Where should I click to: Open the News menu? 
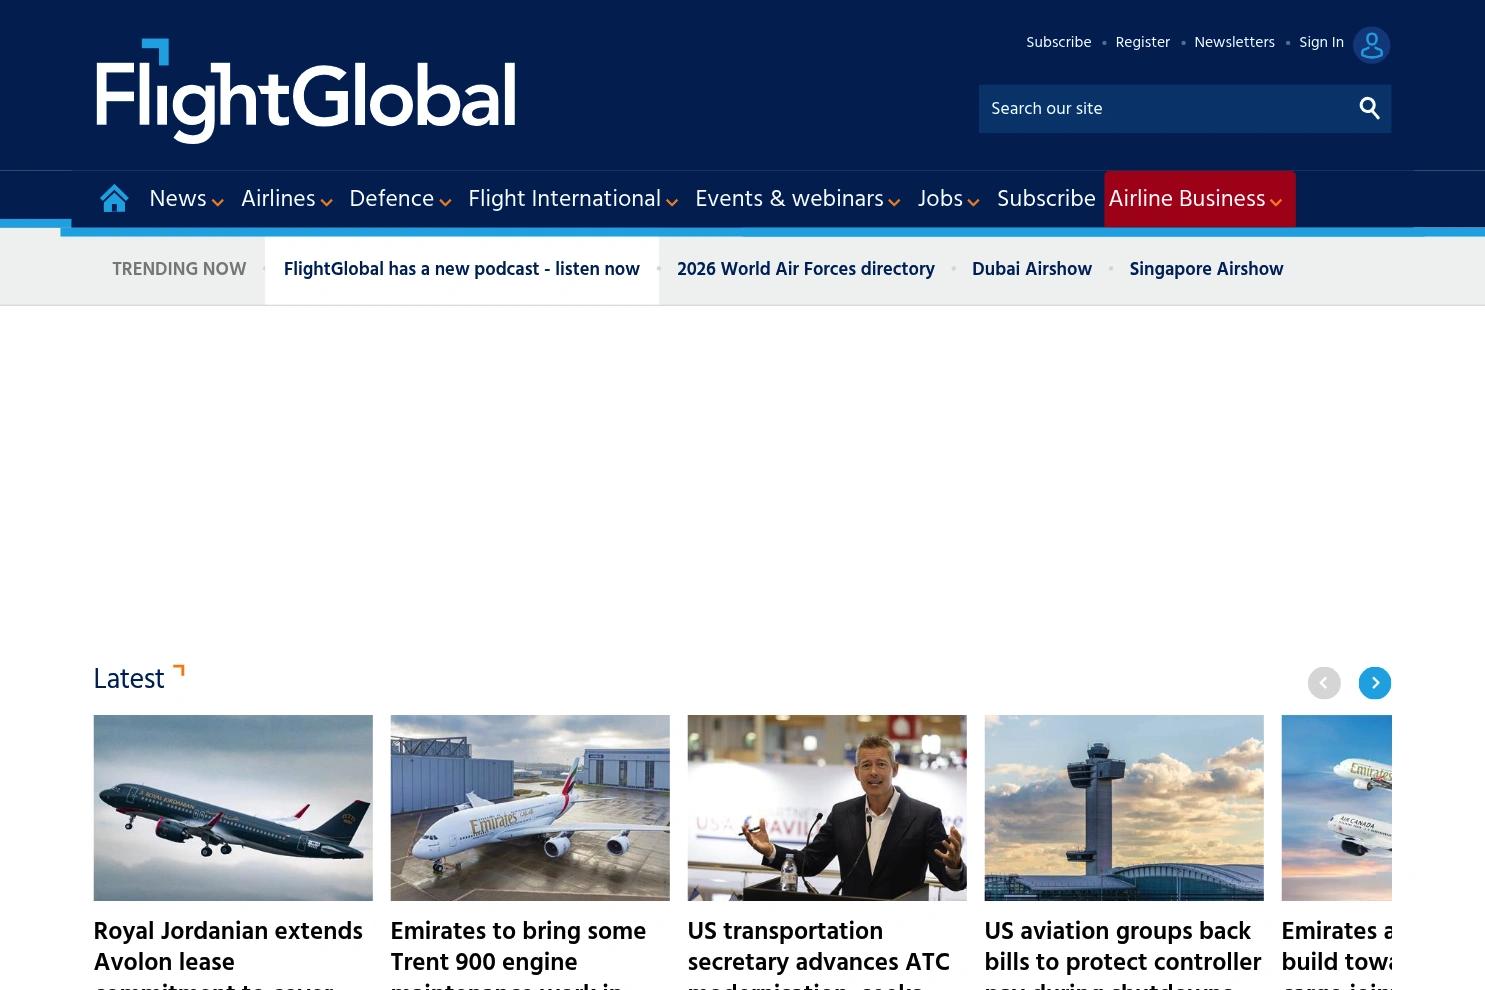coord(178,199)
